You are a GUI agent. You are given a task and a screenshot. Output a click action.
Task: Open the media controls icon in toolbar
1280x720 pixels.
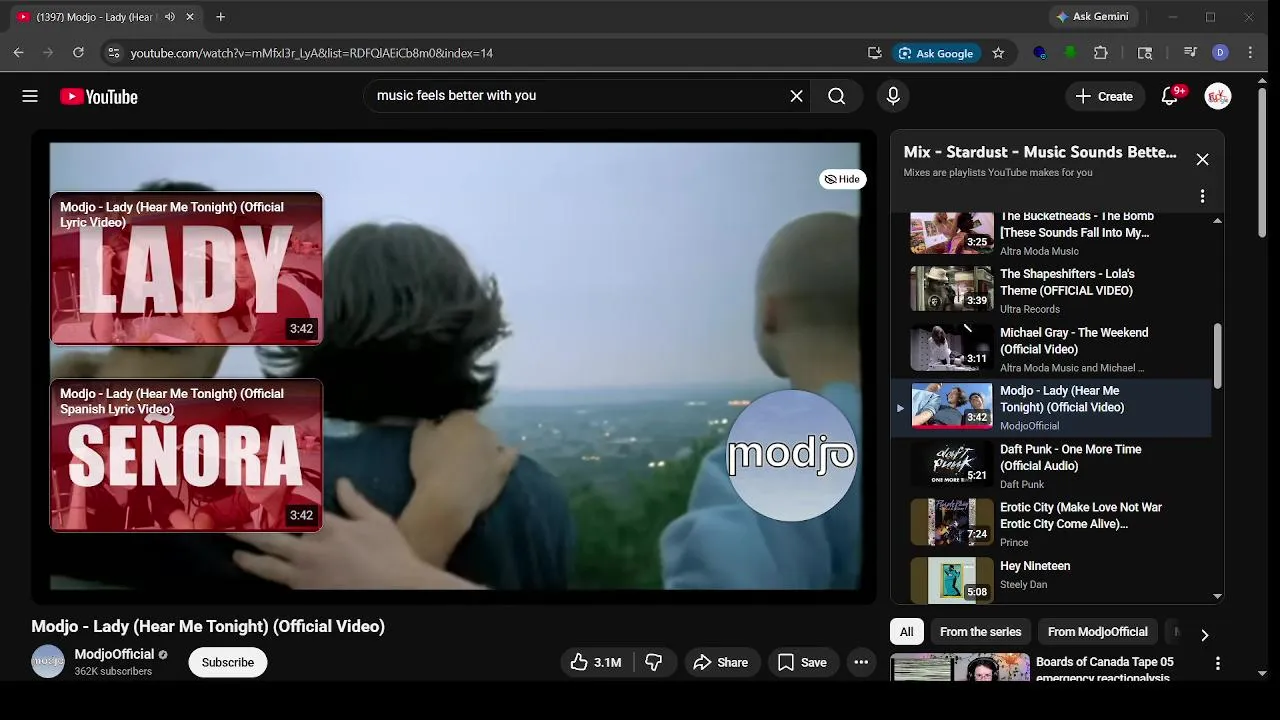[1190, 53]
